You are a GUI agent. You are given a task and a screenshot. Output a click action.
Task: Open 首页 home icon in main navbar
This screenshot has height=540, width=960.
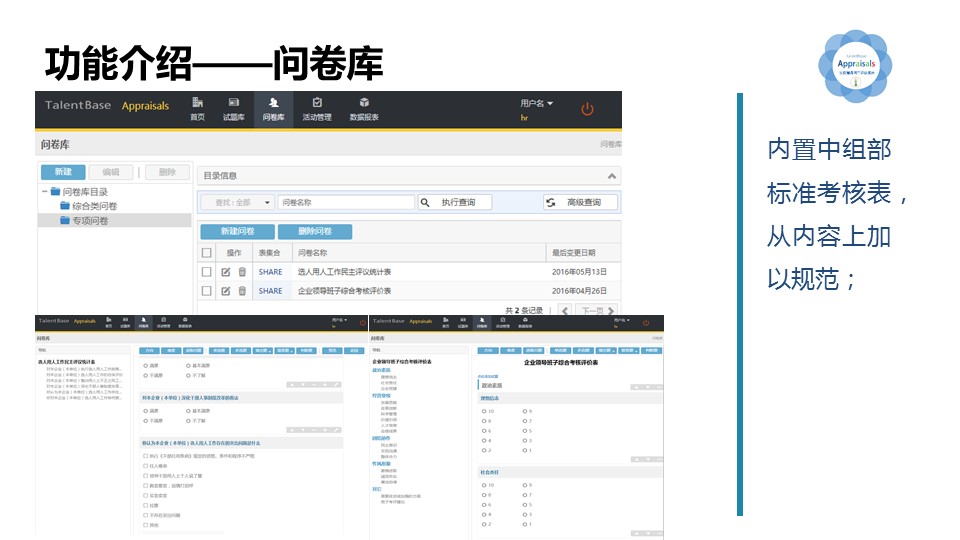[x=197, y=103]
